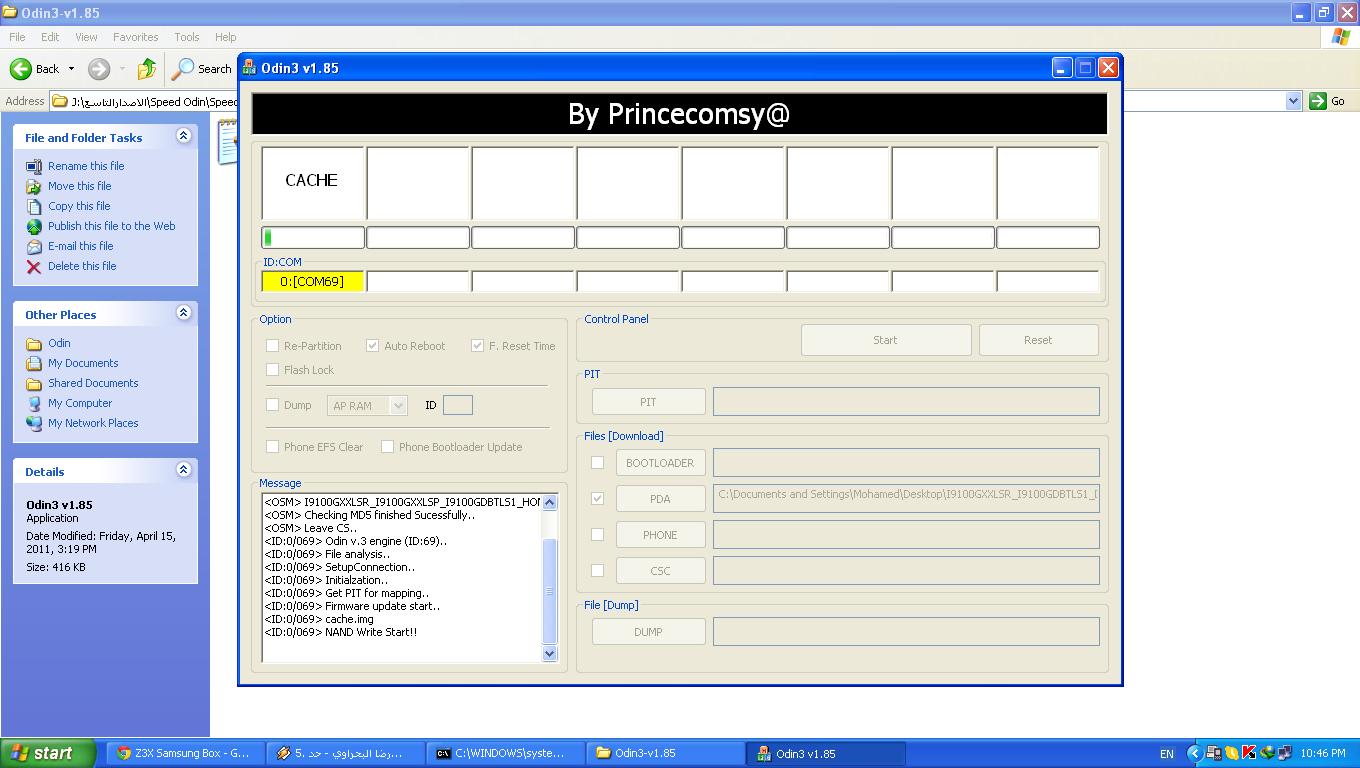Click the My Network Places icon
This screenshot has width=1360, height=768.
tap(34, 423)
